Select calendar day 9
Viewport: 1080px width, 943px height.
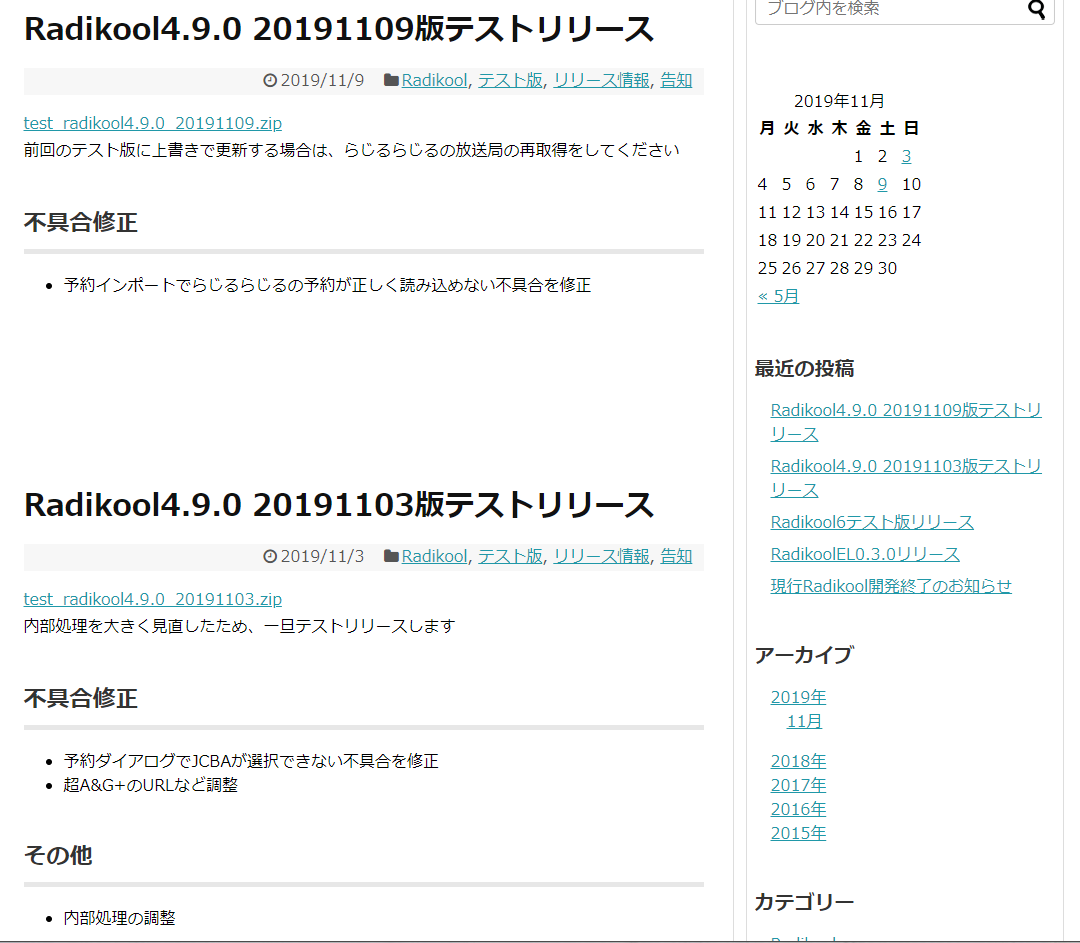pyautogui.click(x=882, y=184)
